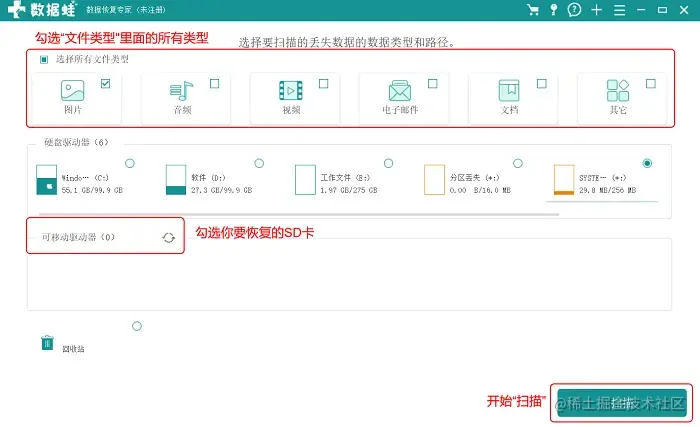Toggle 选择所有文件类型 checkbox
The height and width of the screenshot is (427, 700).
(x=44, y=59)
